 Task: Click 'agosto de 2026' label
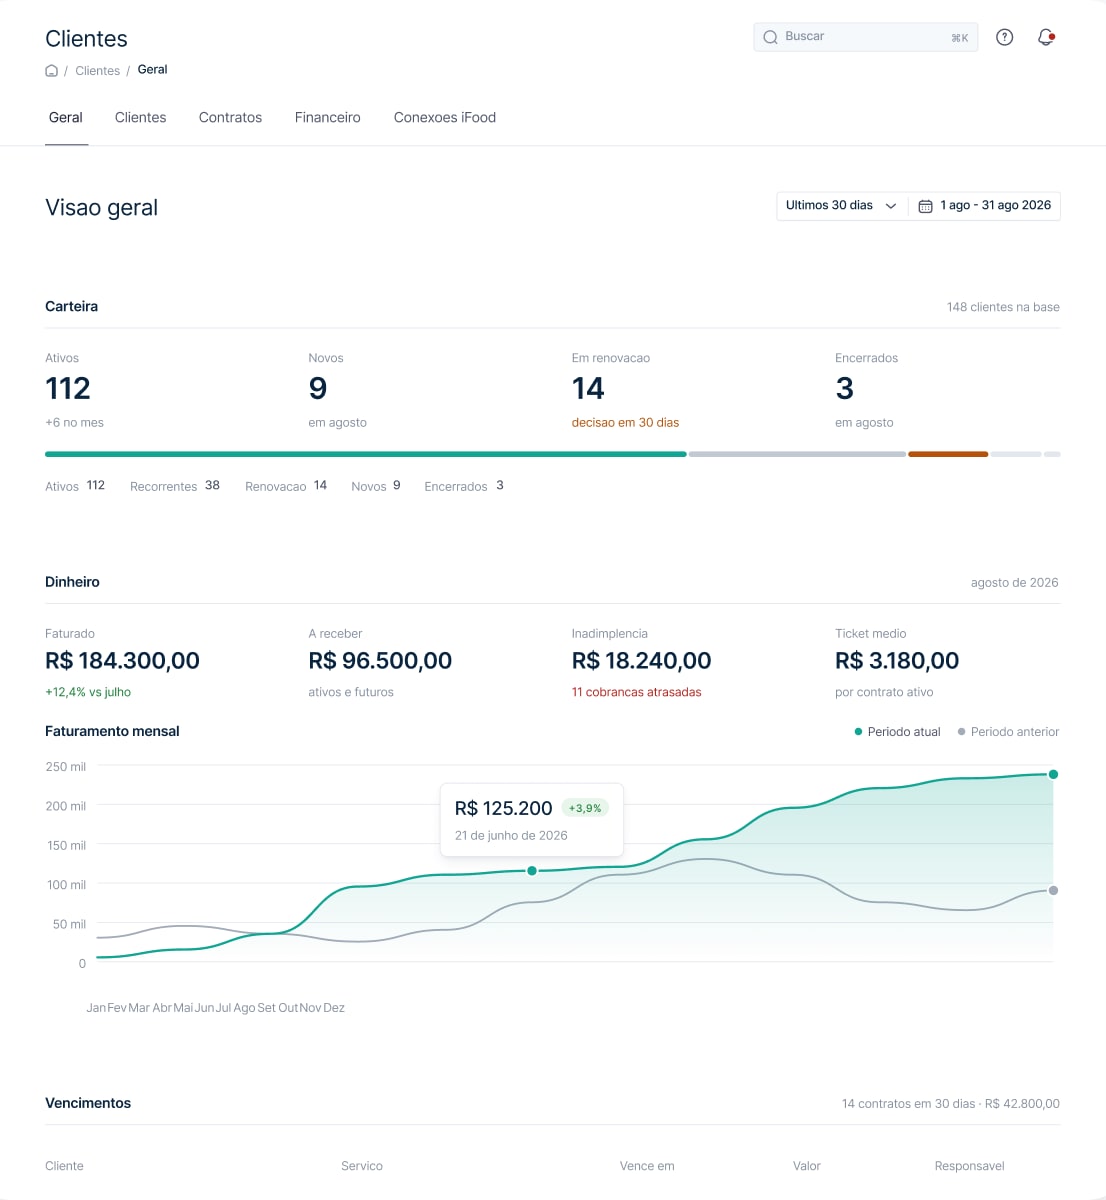1014,583
